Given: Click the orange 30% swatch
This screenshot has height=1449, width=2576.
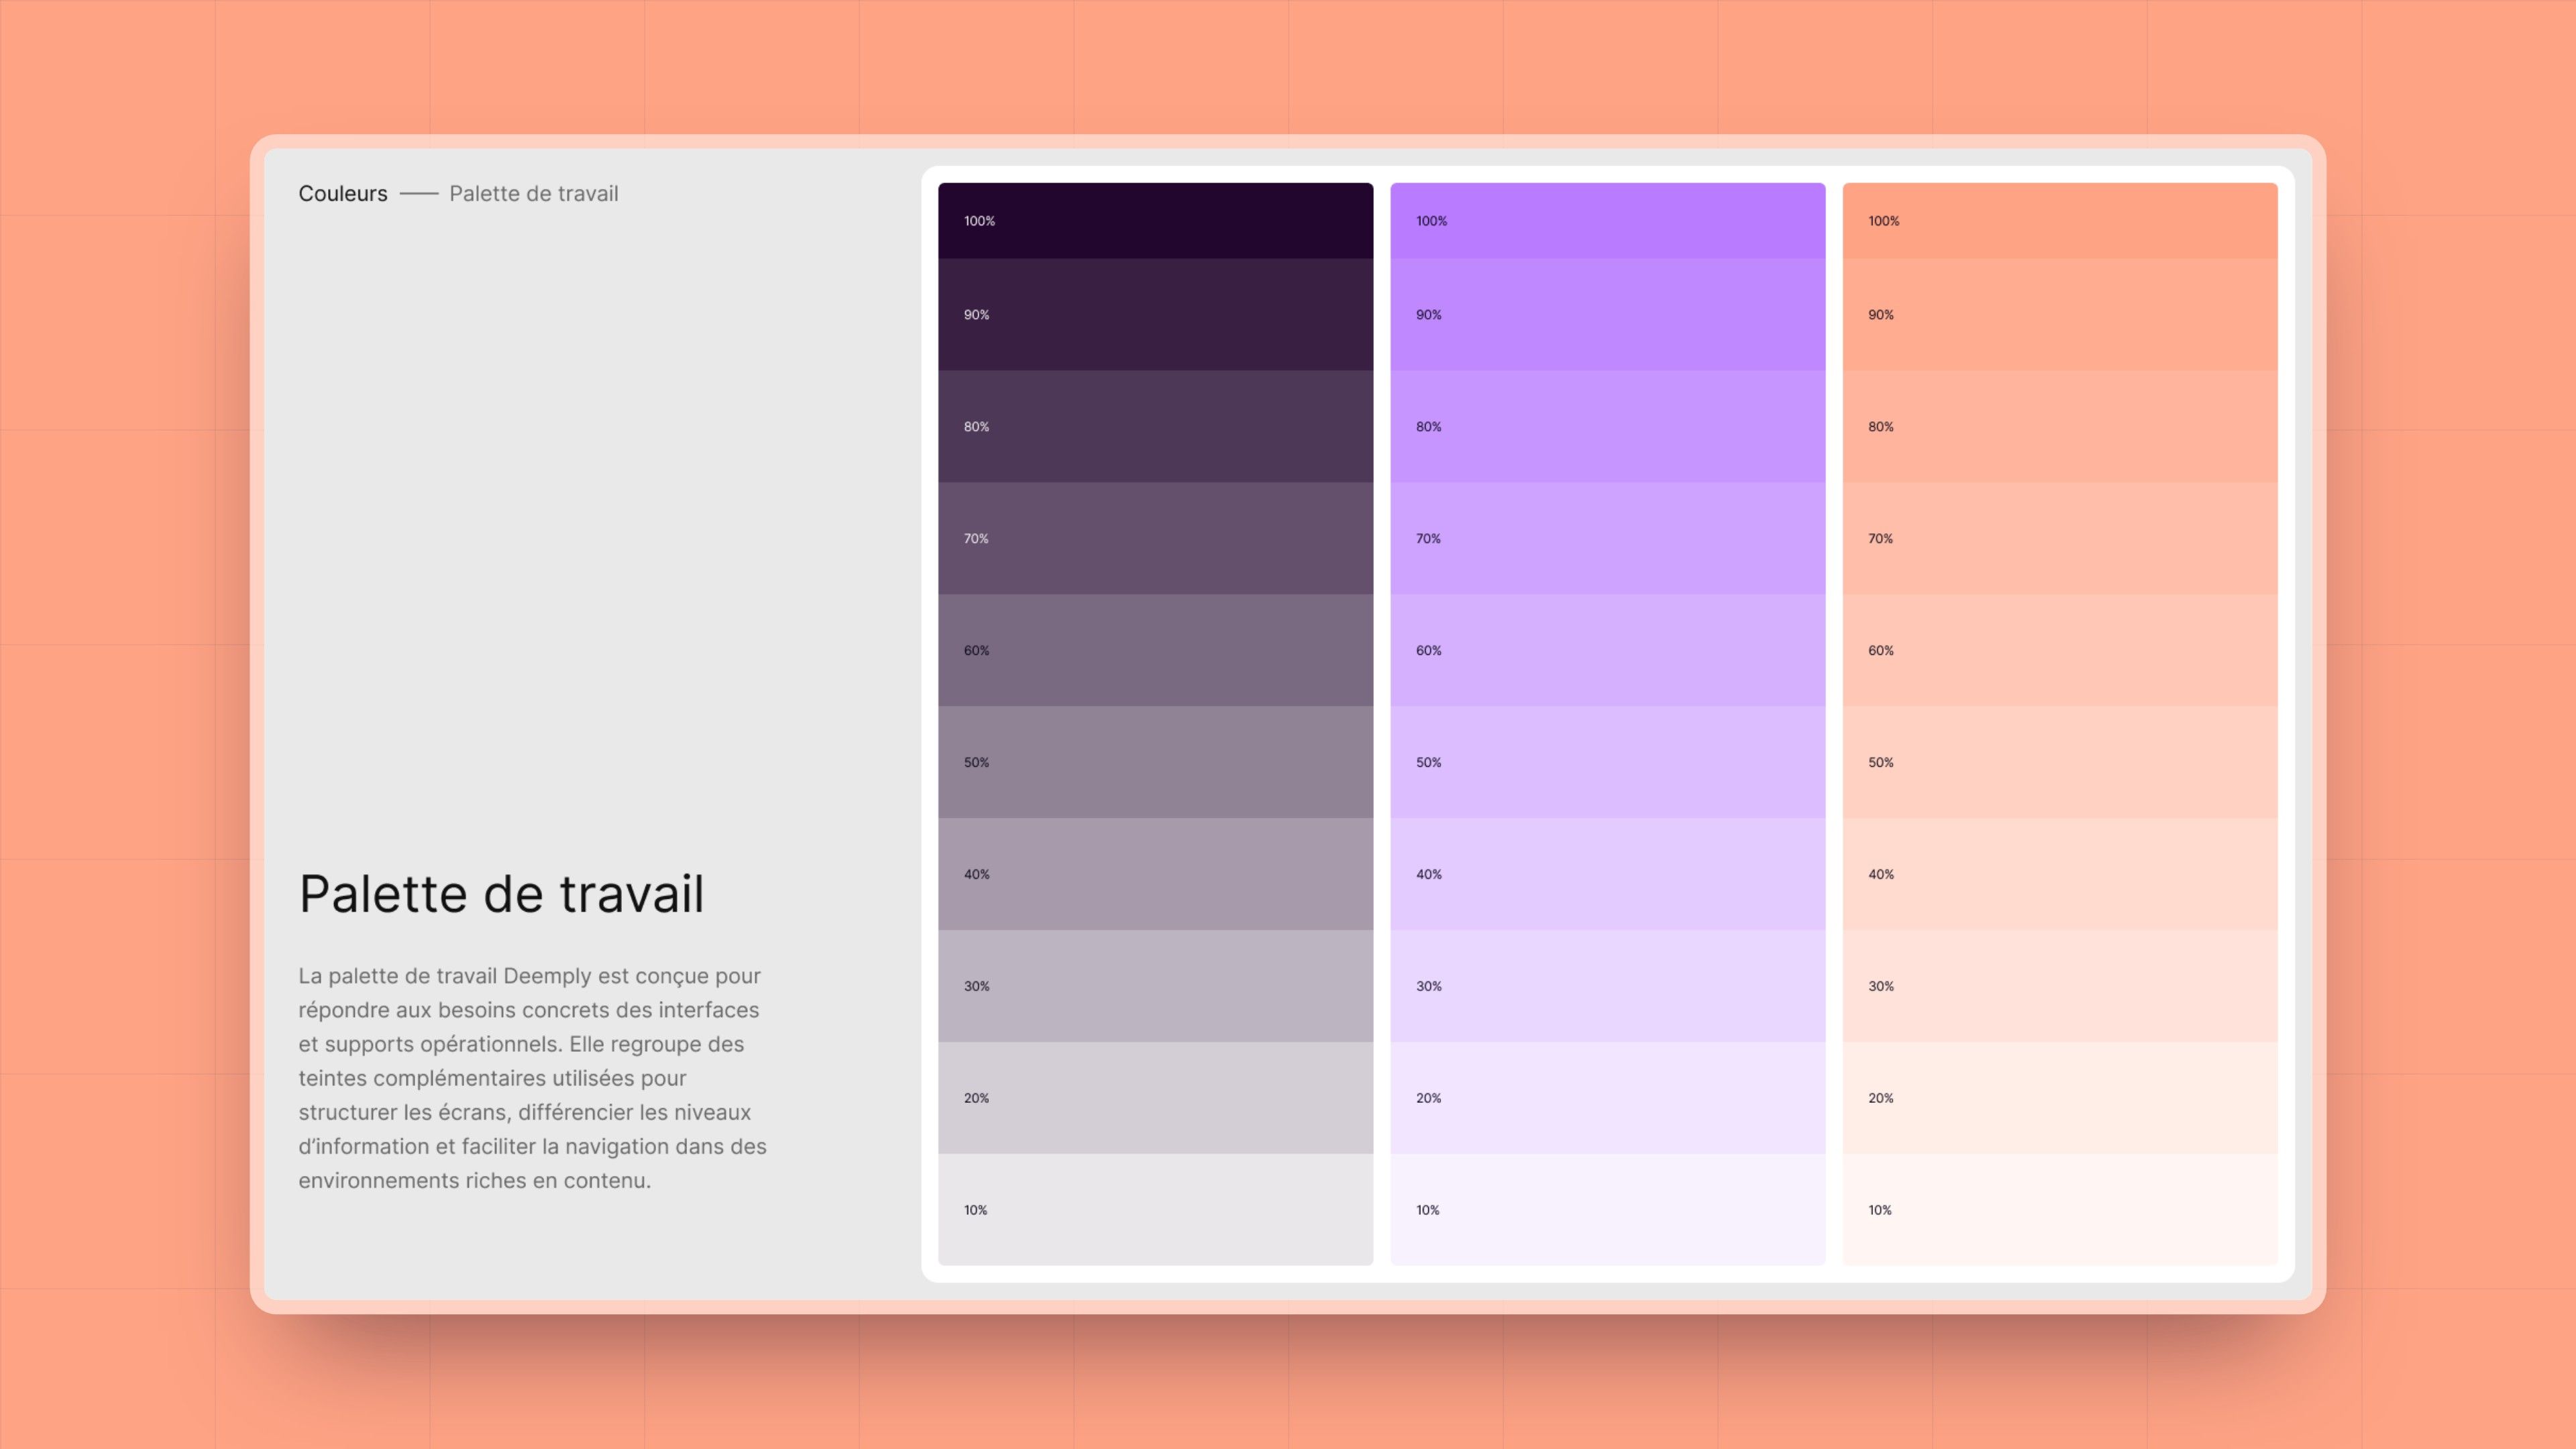Looking at the screenshot, I should (2060, 987).
